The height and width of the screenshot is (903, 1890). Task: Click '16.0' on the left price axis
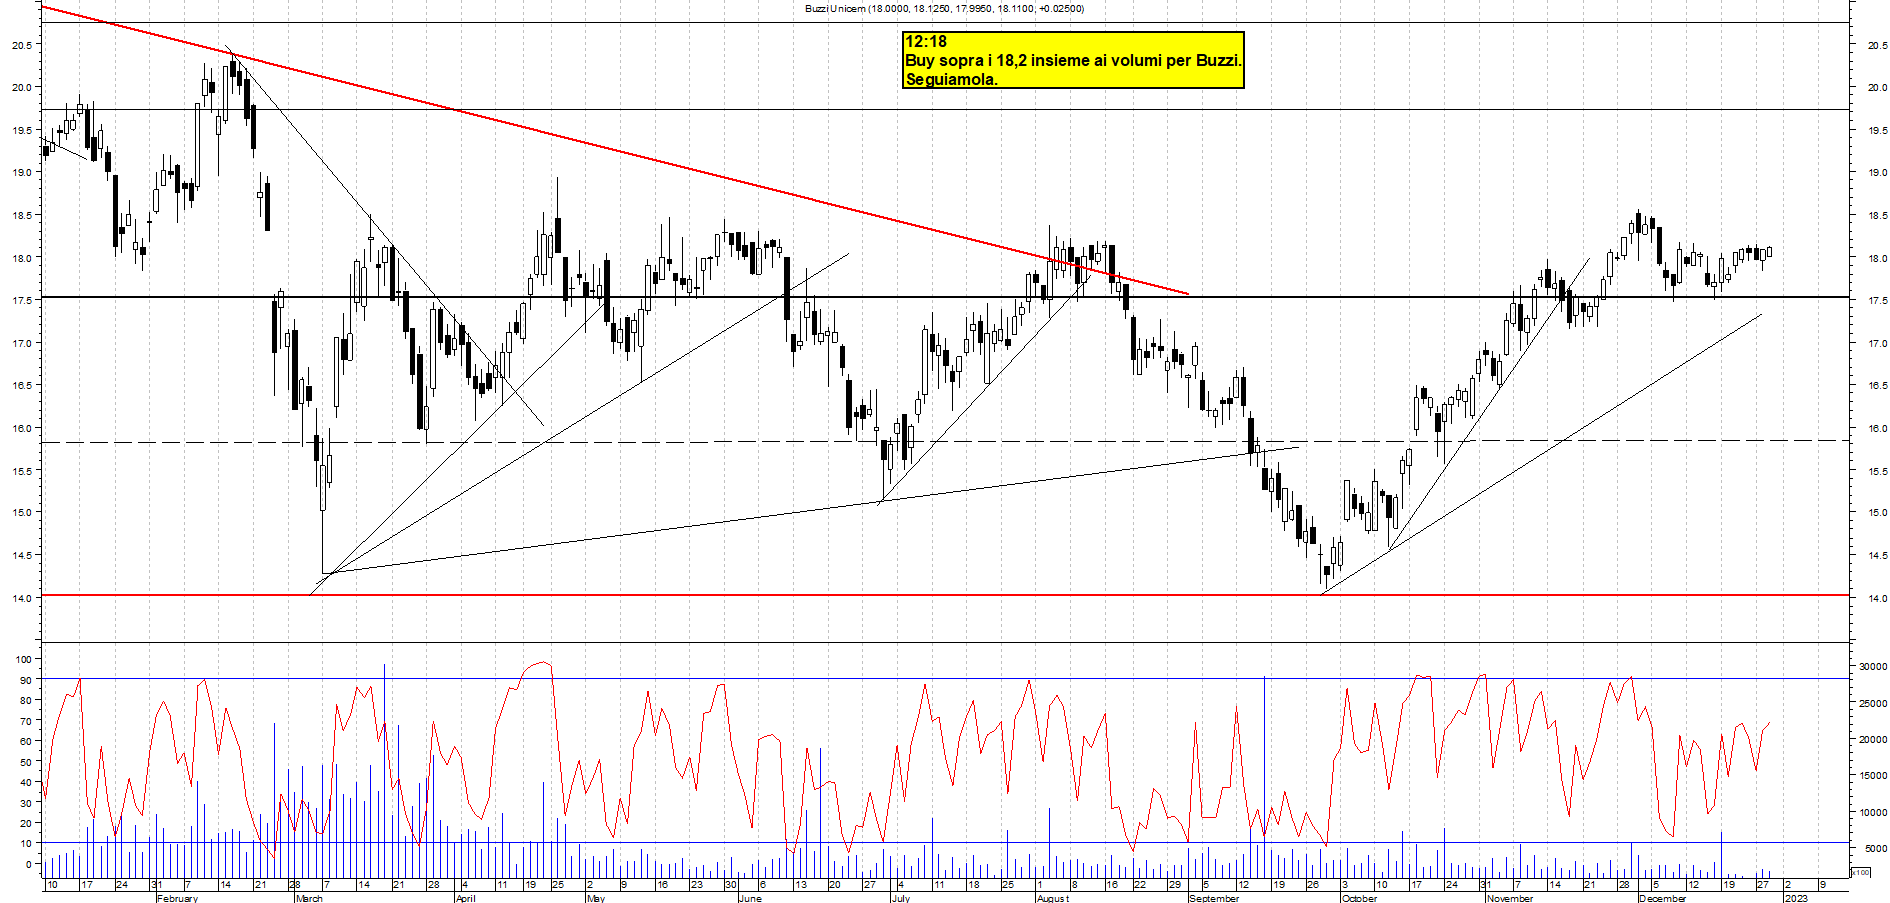[x=21, y=428]
